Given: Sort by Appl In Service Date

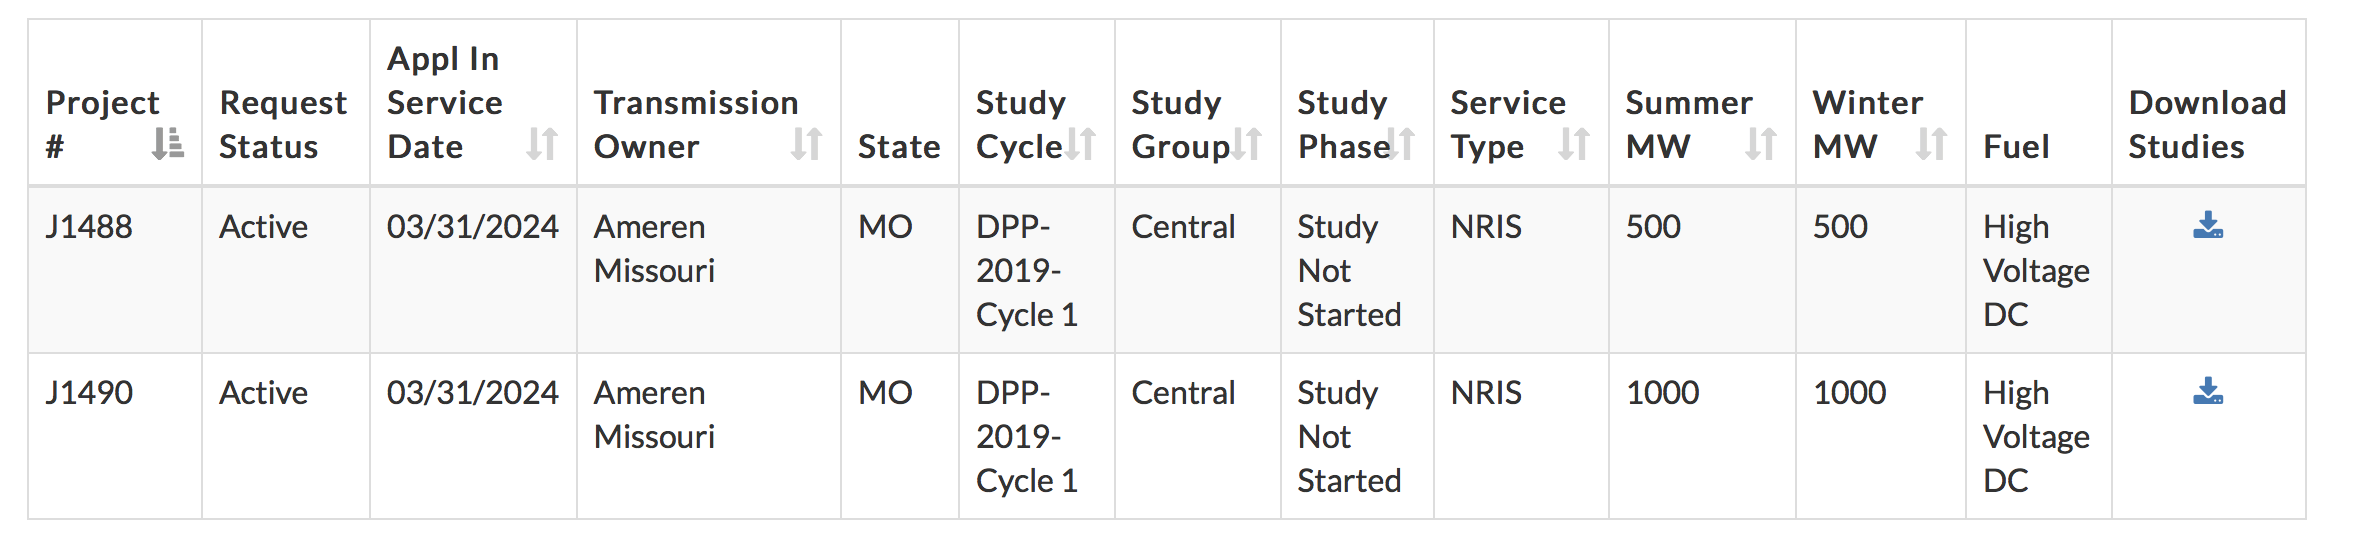Looking at the screenshot, I should pos(542,145).
